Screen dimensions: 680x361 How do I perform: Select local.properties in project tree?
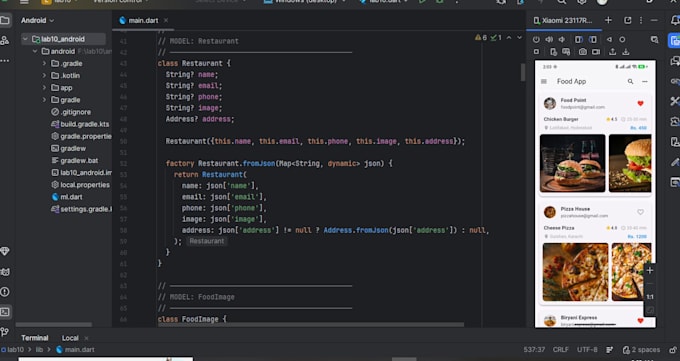(80, 185)
